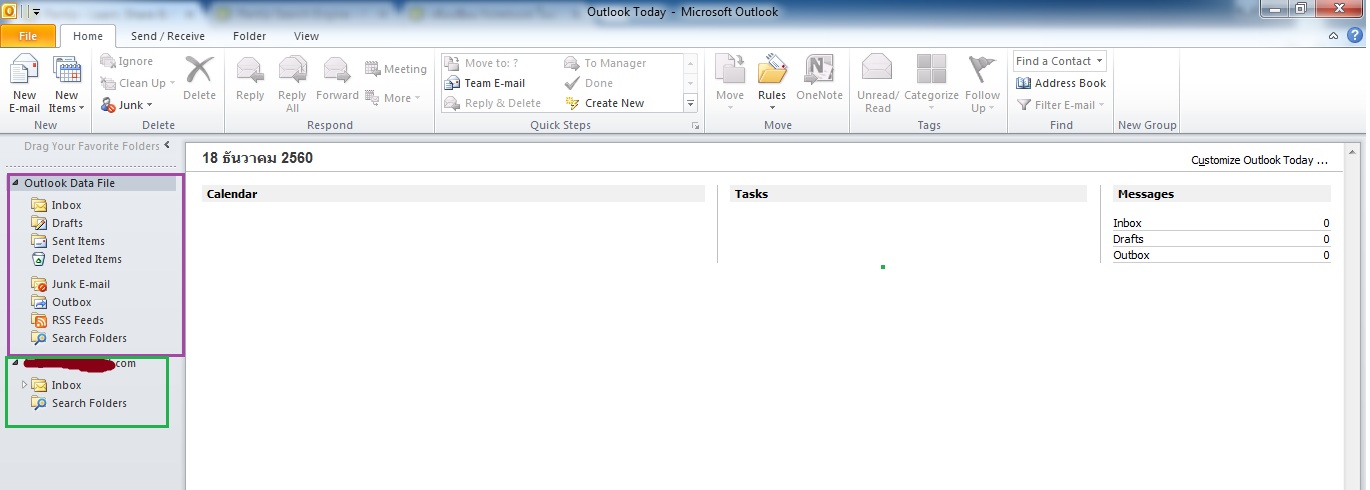
Task: Open the Rules dropdown
Action: coord(772,83)
